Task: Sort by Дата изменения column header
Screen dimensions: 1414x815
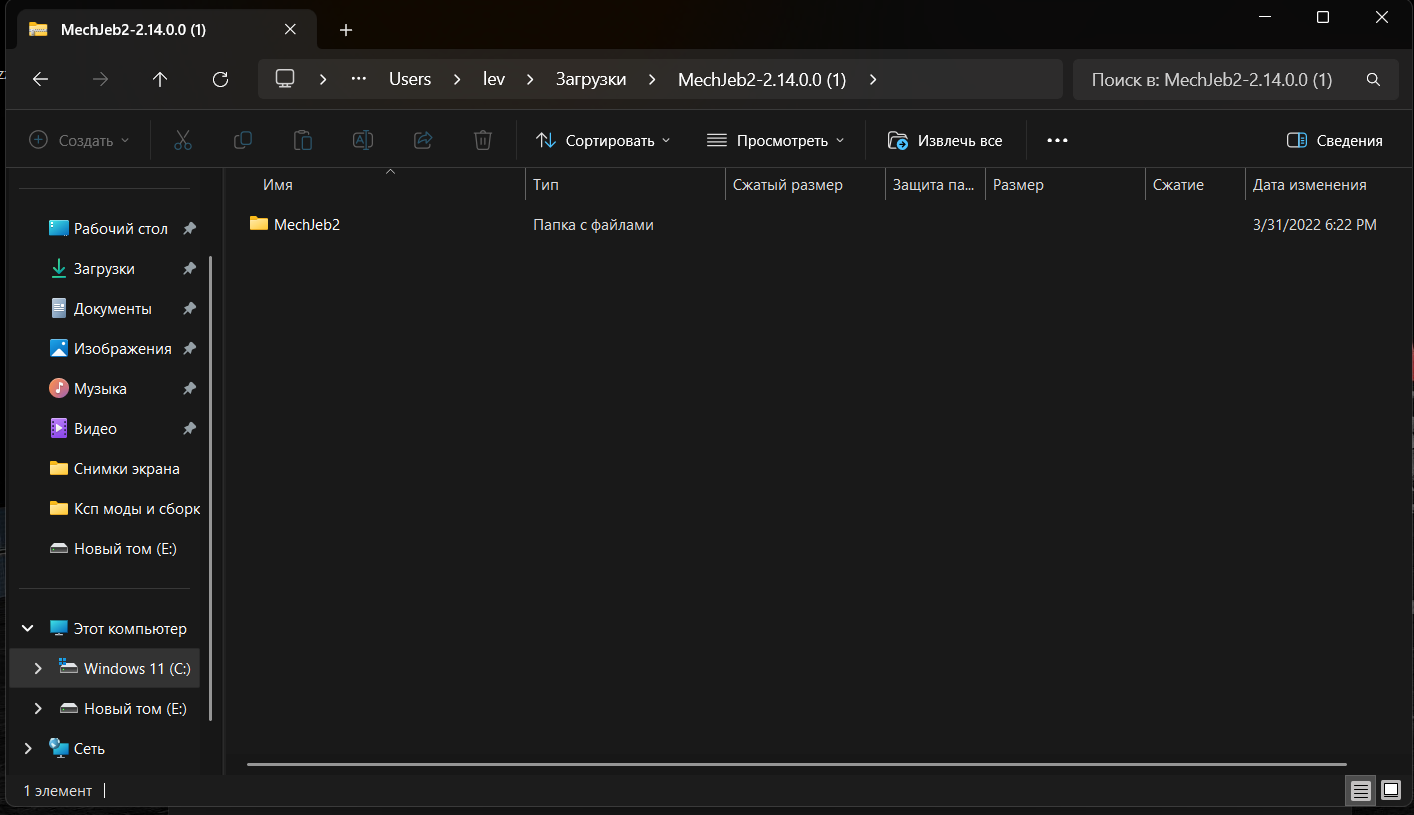Action: (1309, 185)
